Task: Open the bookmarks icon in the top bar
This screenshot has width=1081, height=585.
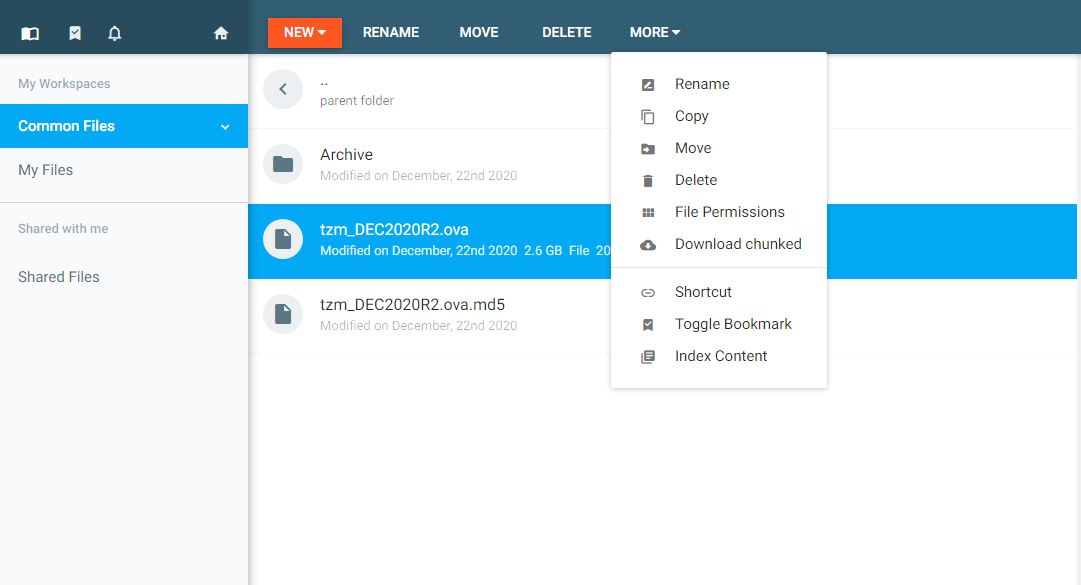Action: pos(73,32)
